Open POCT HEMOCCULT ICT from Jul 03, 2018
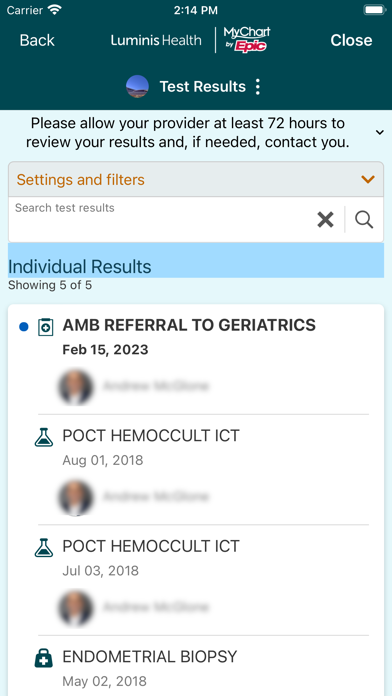This screenshot has width=392, height=696. [x=196, y=580]
